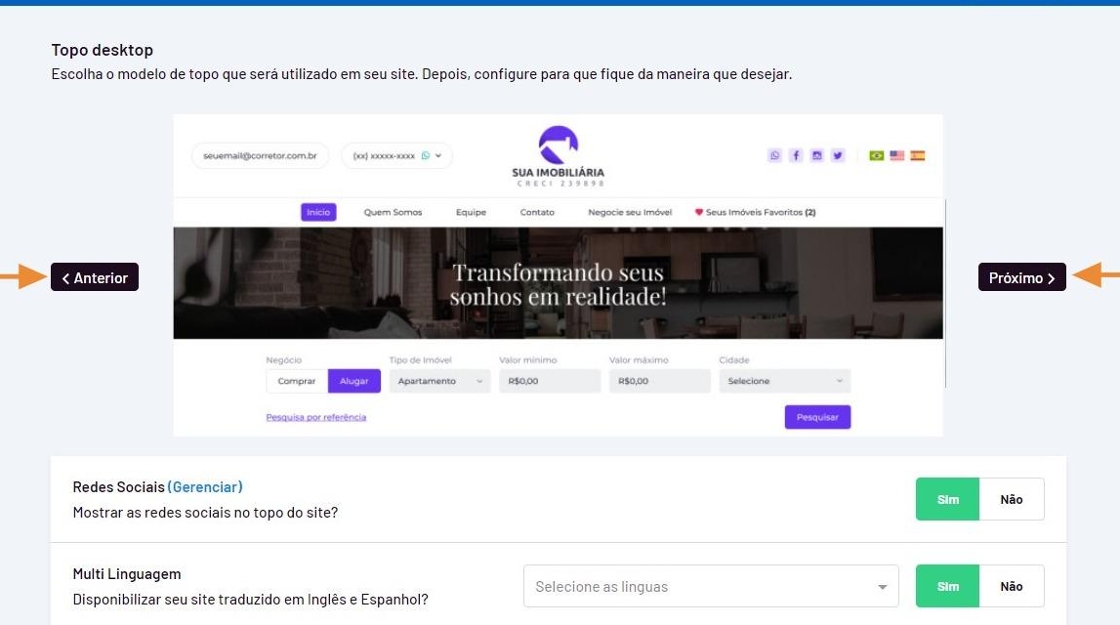Click the WhatsApp icon in preview header
Screen dimensions: 1120x625
click(x=774, y=155)
